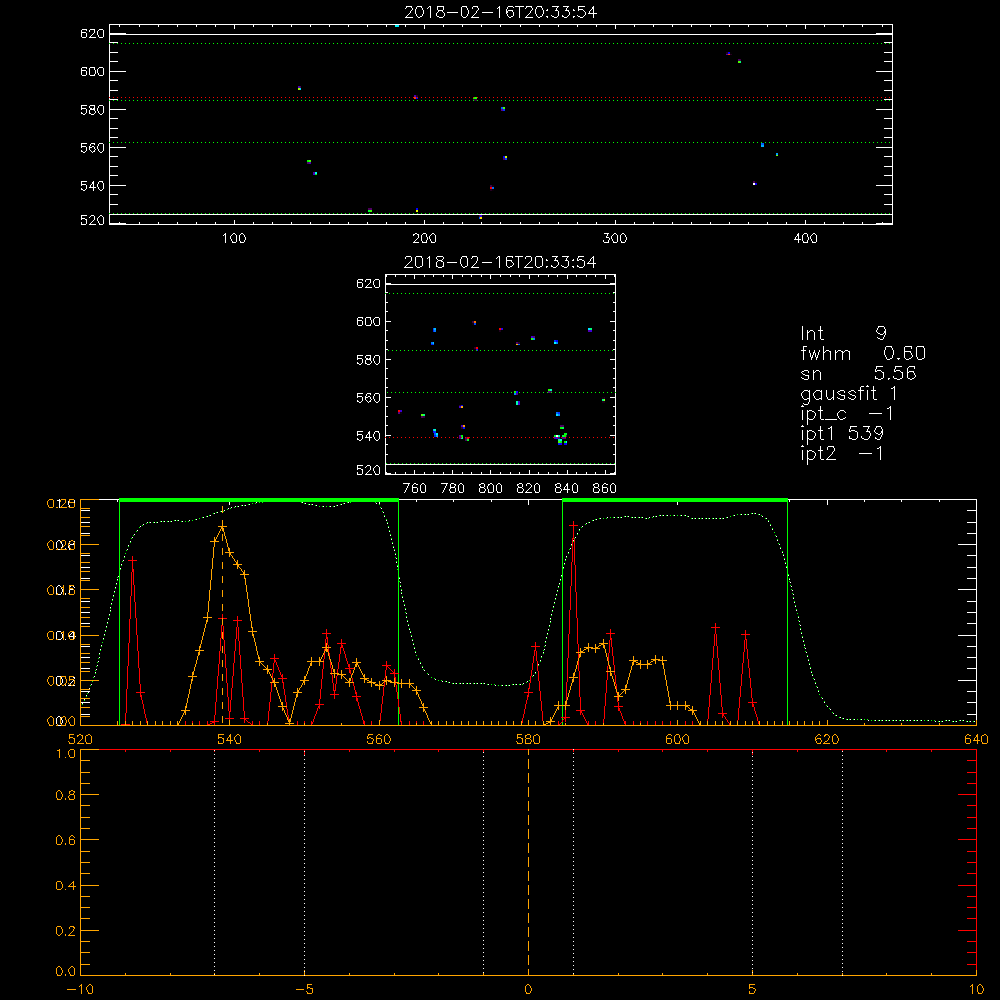
Task: Click x-axis label 300 on top plot
Action: coord(615,239)
